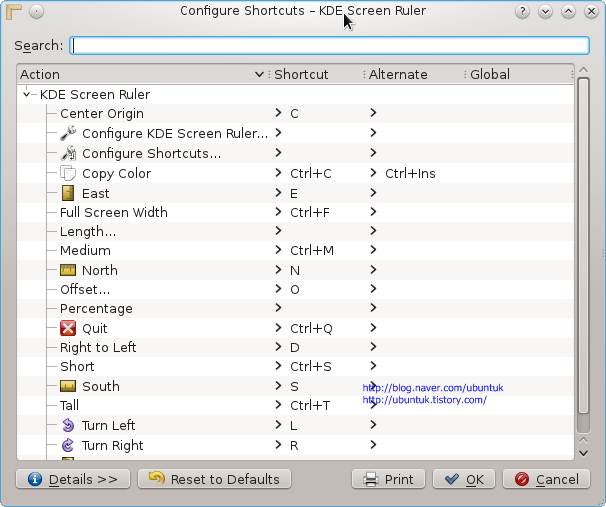Viewport: 606px width, 507px height.
Task: Click Reset to Defaults button
Action: 214,479
